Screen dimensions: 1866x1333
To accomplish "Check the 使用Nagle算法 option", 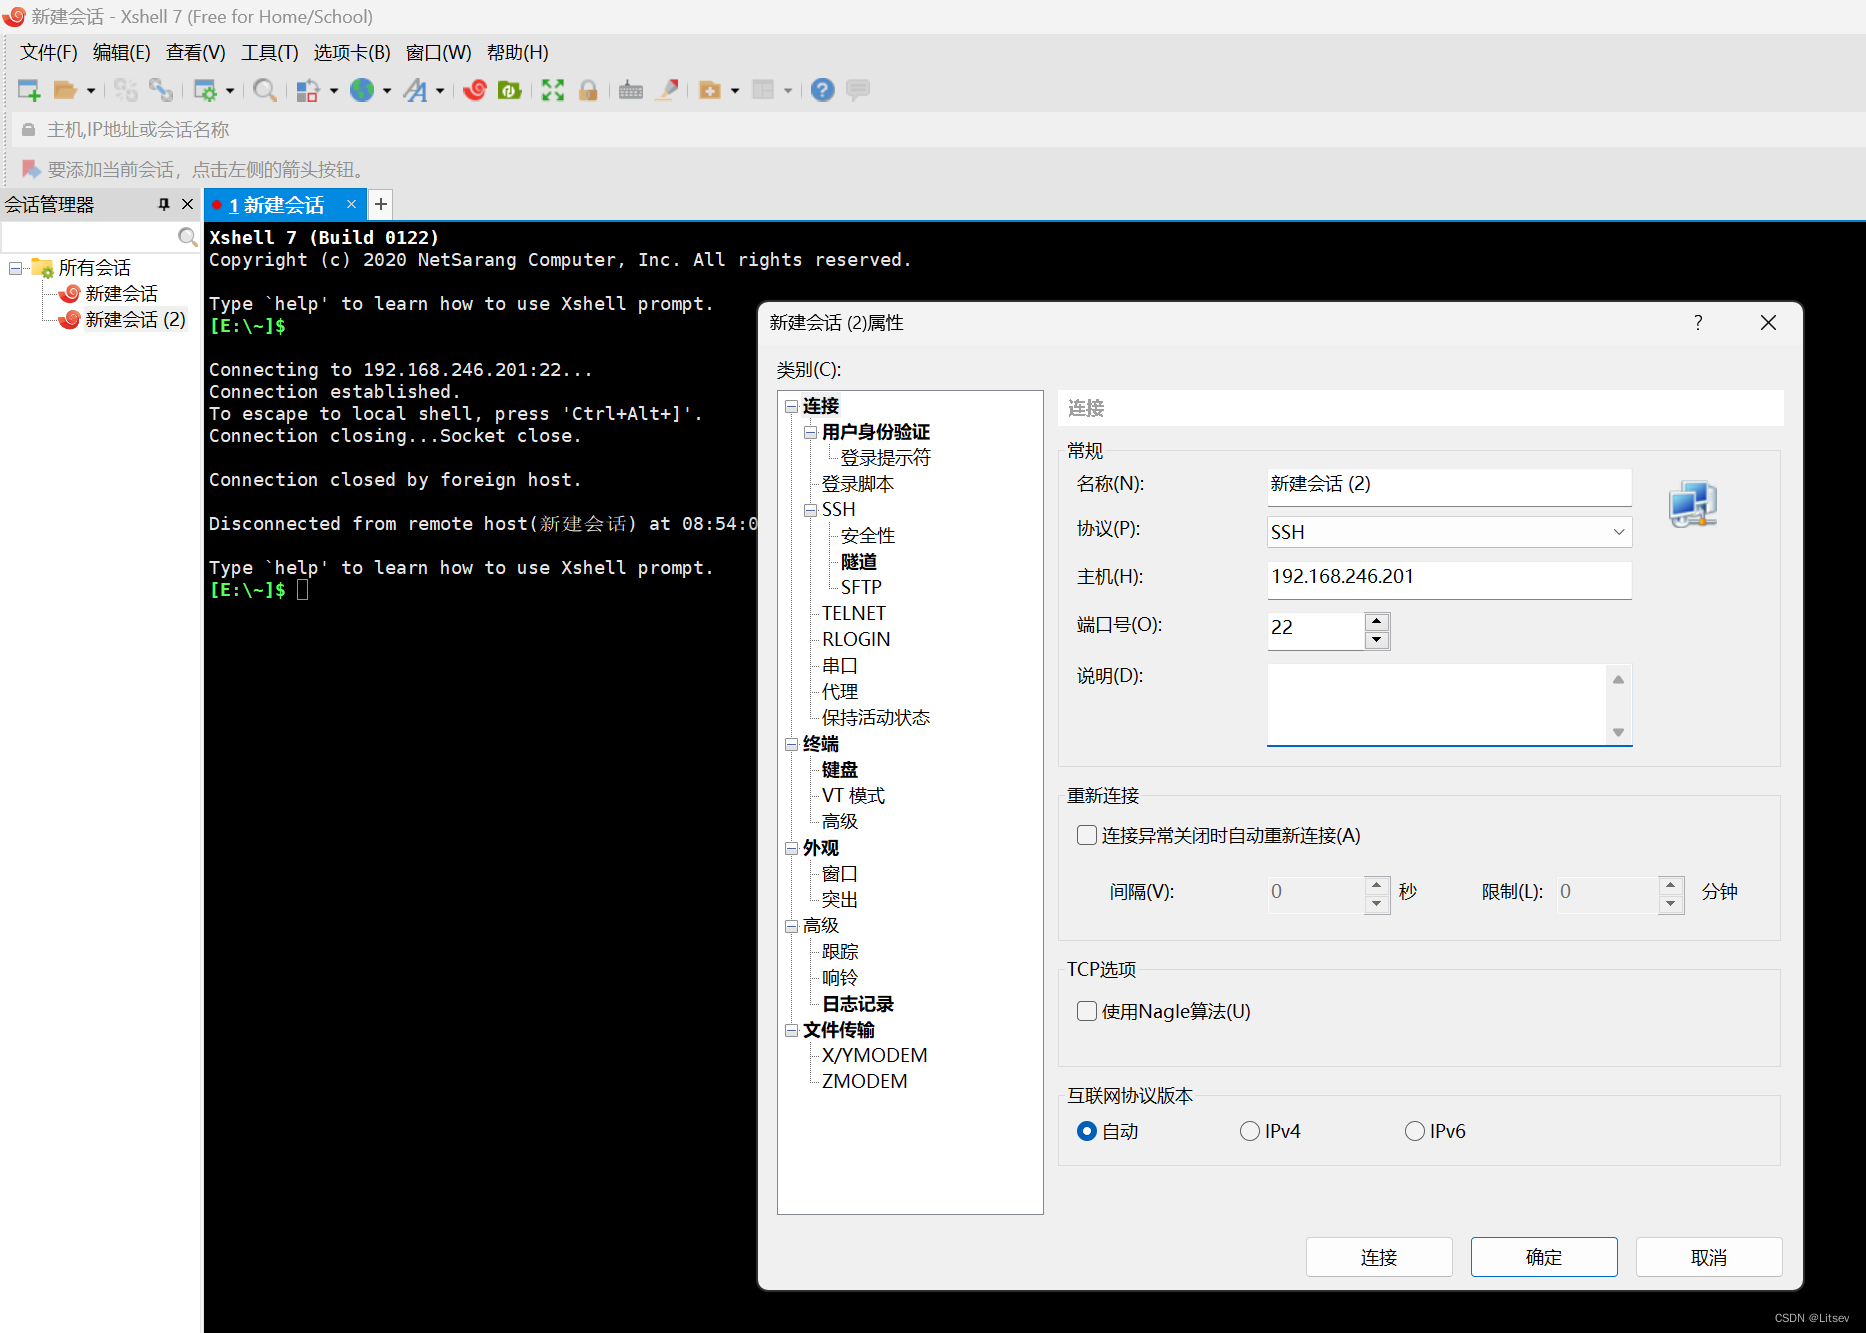I will click(x=1087, y=1011).
